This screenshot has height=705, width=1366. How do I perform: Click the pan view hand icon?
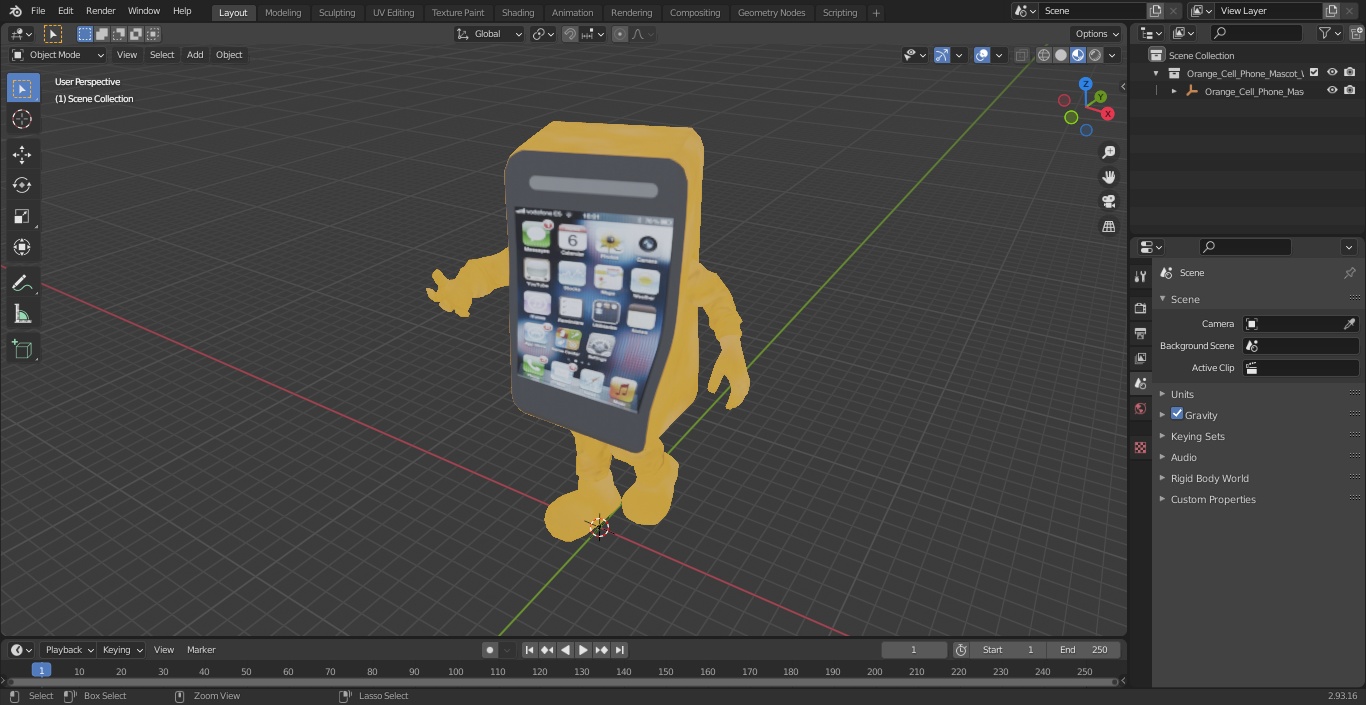[1108, 177]
